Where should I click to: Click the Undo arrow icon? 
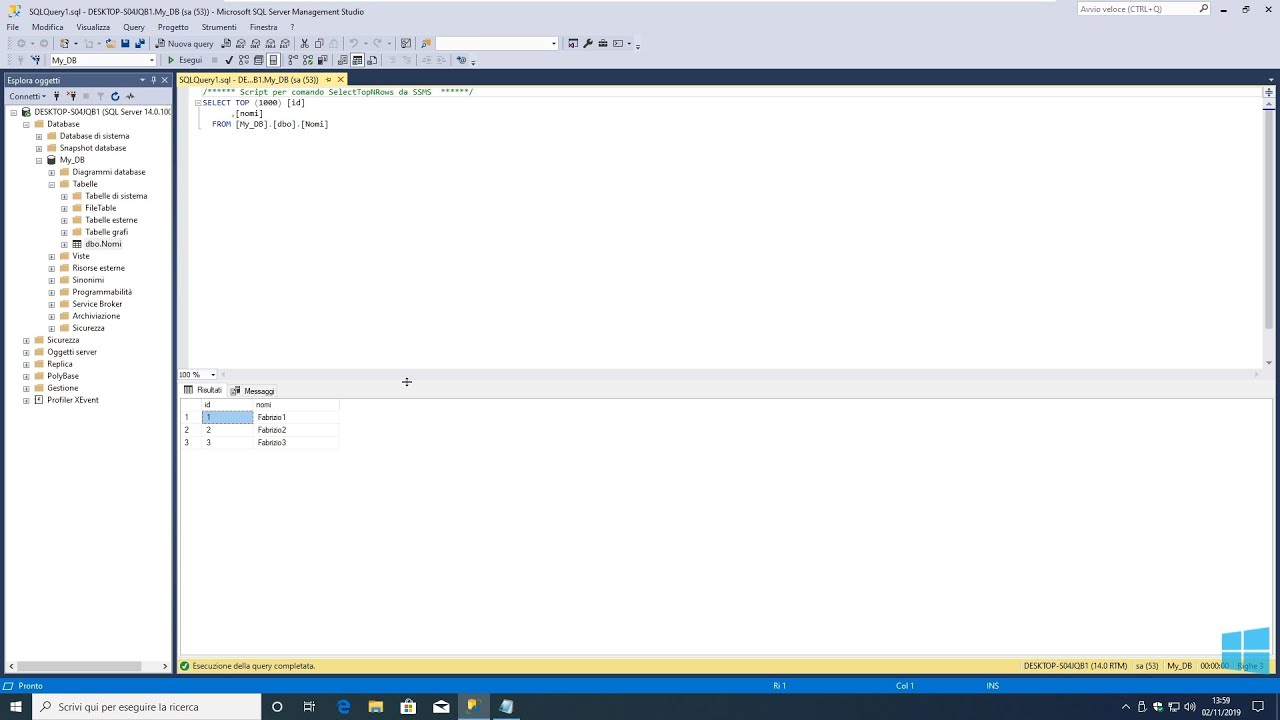(354, 44)
